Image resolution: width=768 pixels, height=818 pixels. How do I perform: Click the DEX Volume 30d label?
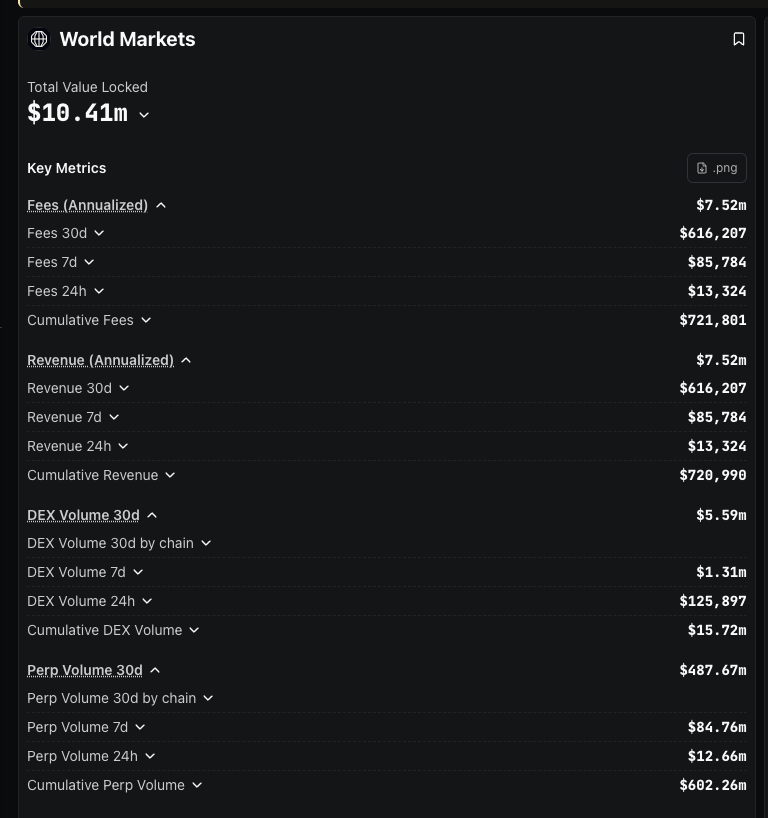click(x=83, y=515)
